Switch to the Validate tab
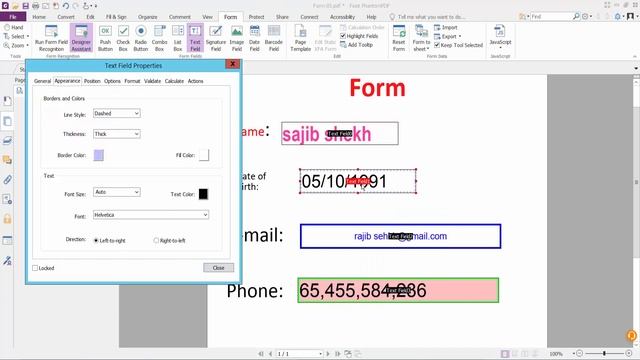Viewport: 640px width, 360px height. [152, 81]
